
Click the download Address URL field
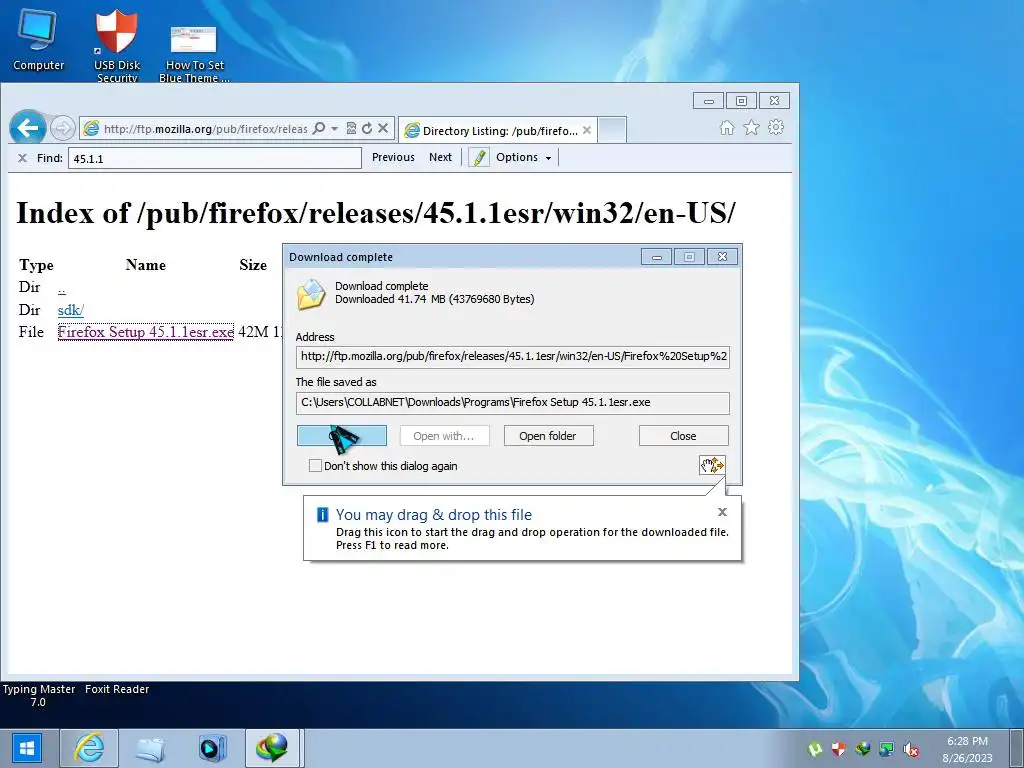(x=513, y=357)
